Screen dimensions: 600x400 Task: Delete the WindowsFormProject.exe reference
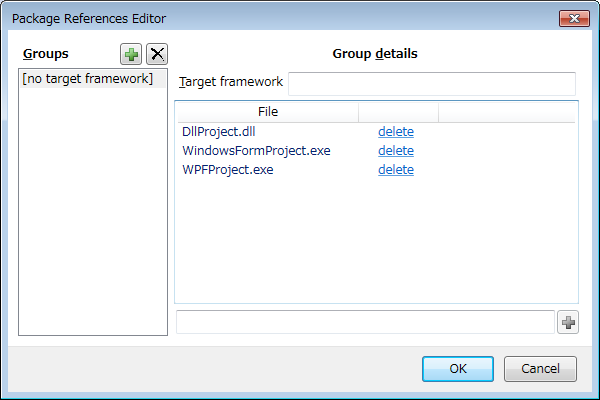[396, 151]
